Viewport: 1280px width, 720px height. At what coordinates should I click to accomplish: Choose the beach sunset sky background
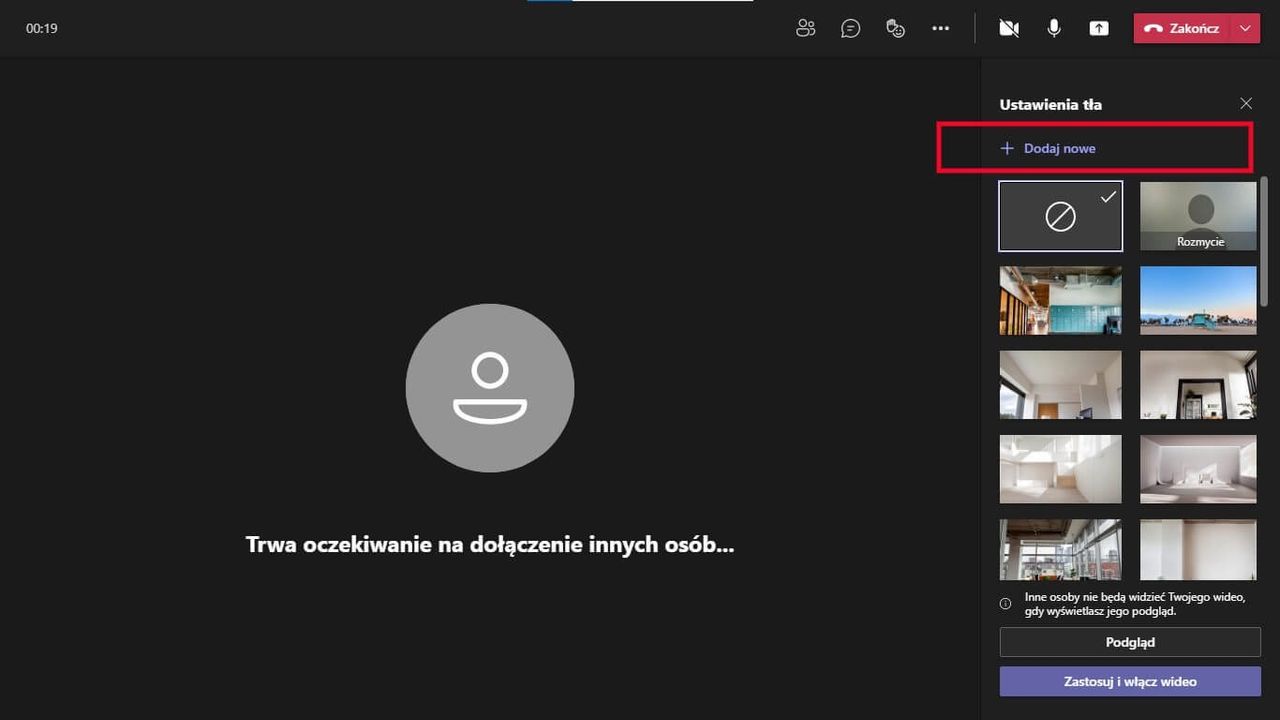coord(1198,300)
